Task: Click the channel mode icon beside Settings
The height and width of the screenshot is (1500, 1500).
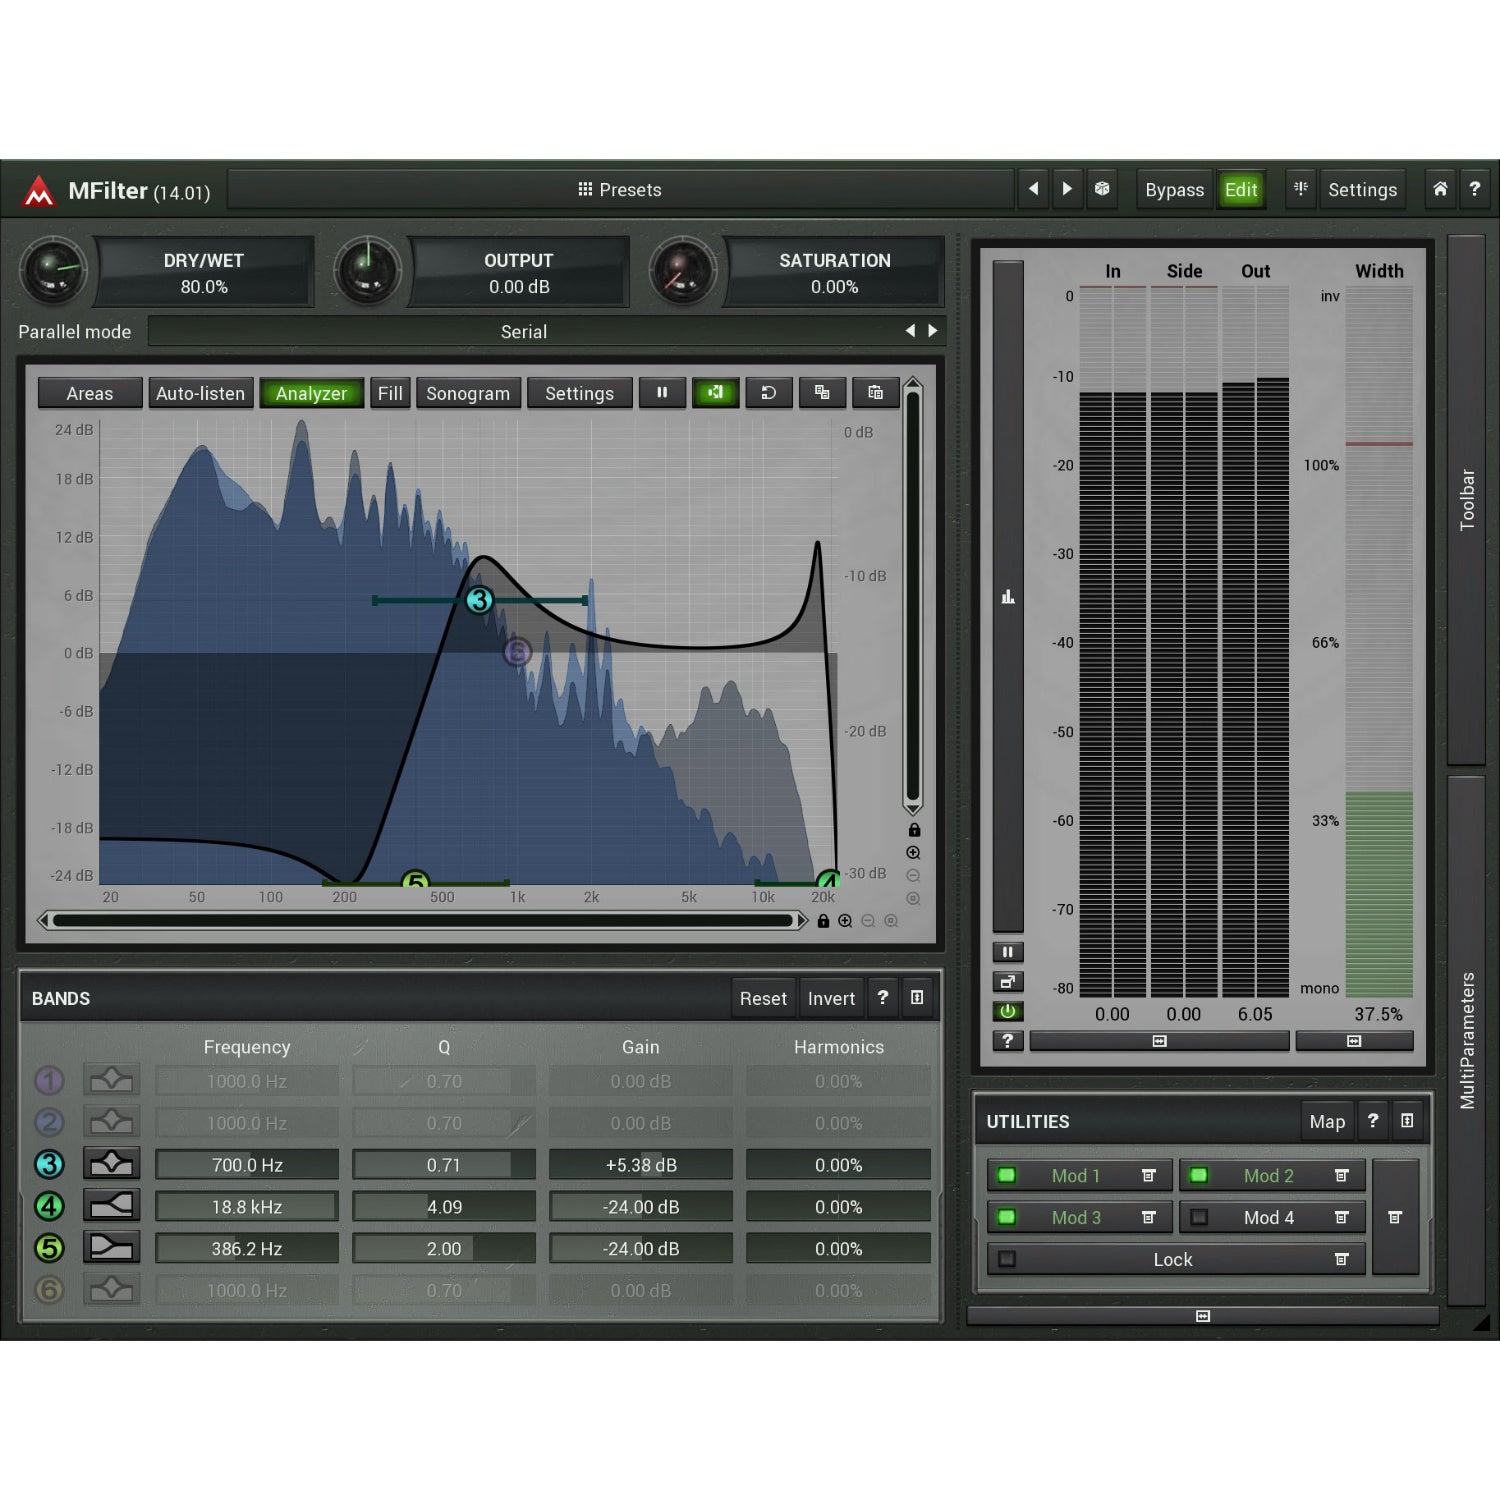Action: click(x=1300, y=189)
